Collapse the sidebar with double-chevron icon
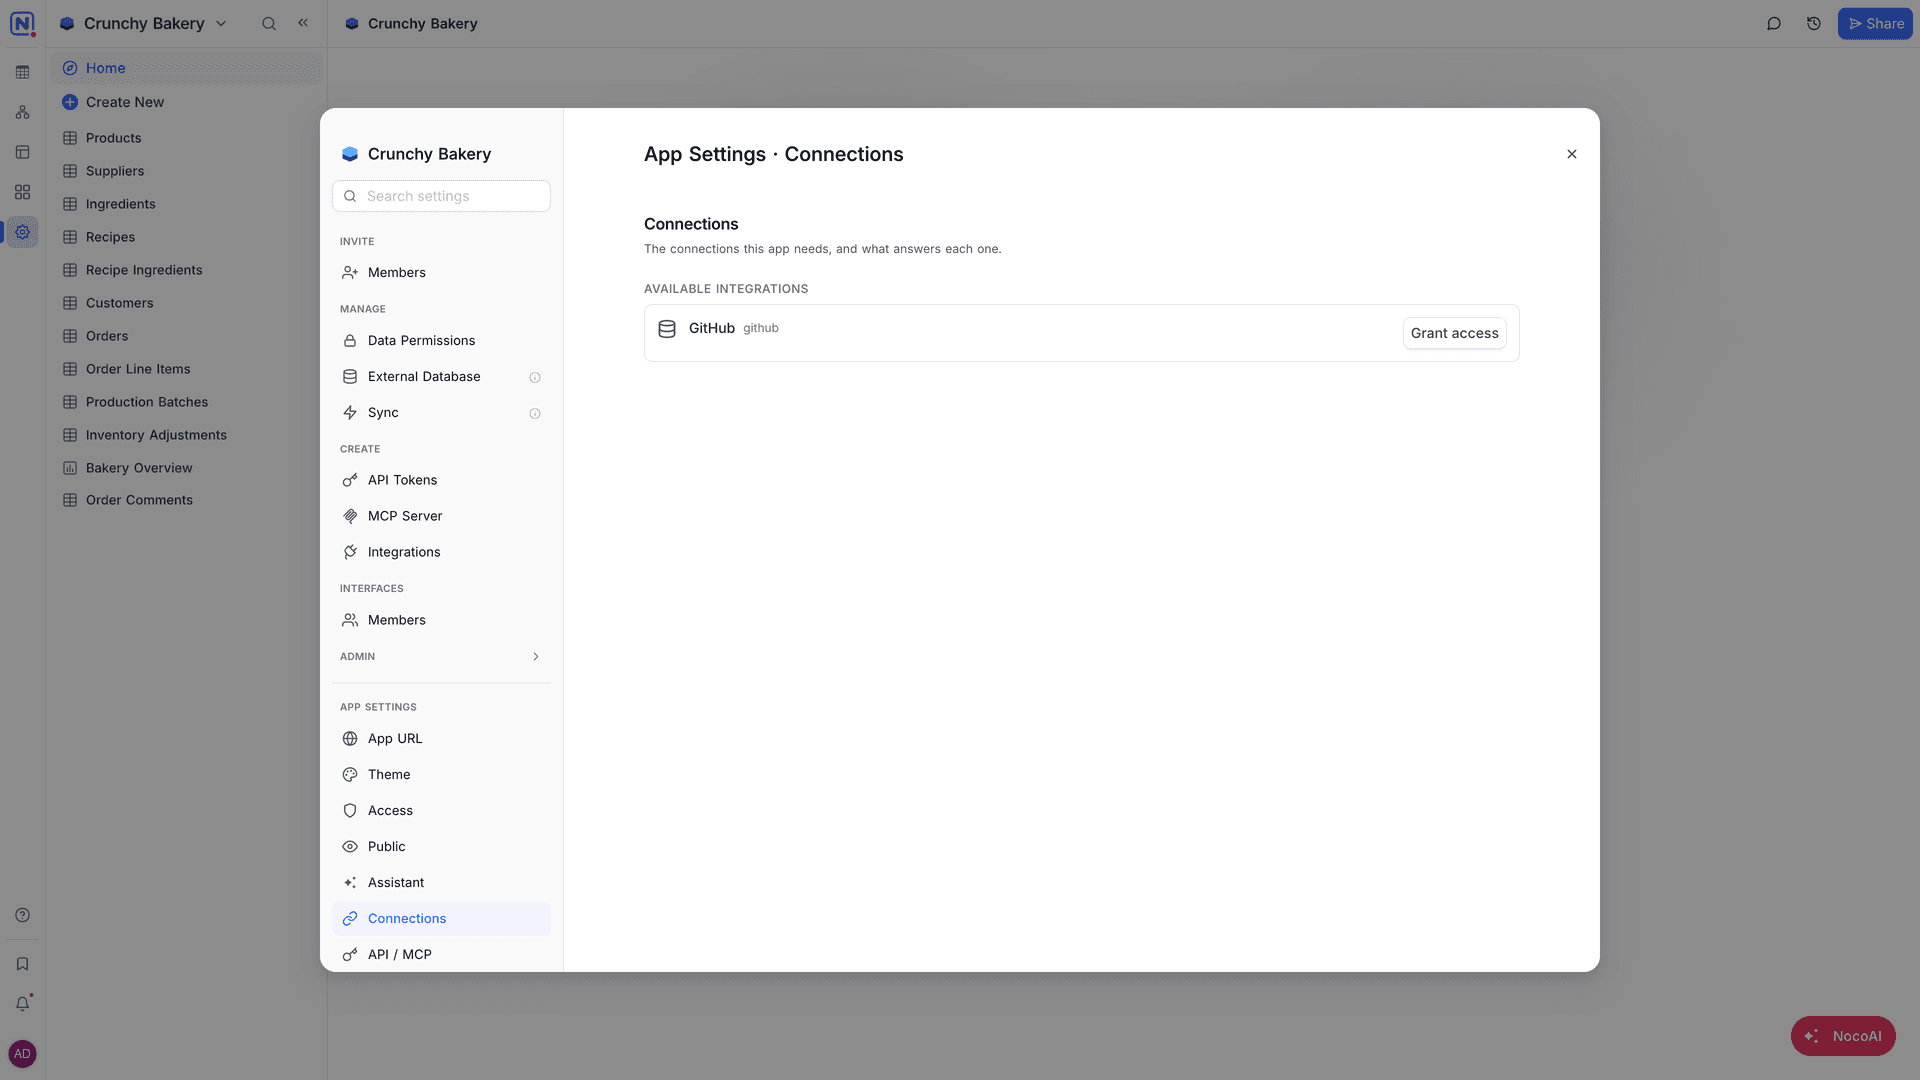Viewport: 1920px width, 1080px height. 303,23
